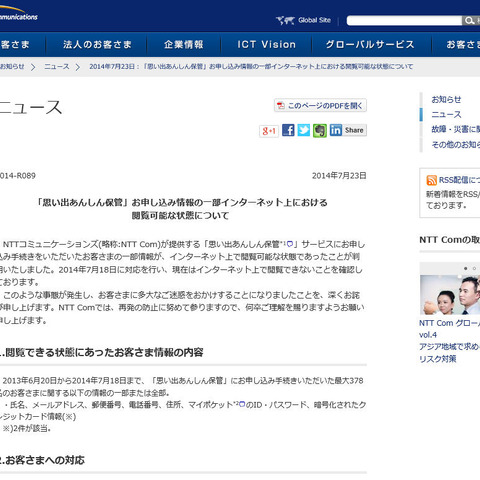The width and height of the screenshot is (480, 480).
Task: Click into the site search field
Action: coord(404,21)
